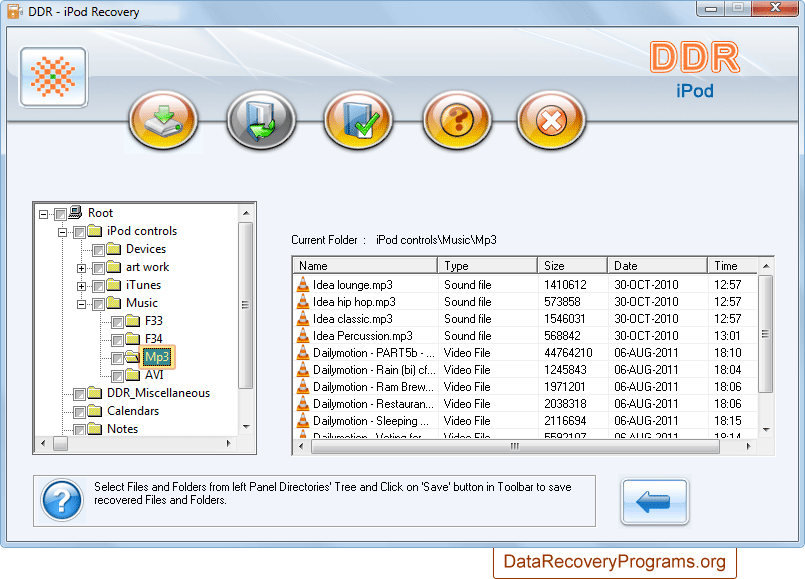Check the Mp3 folder checkbox
This screenshot has width=805, height=579.
[x=117, y=358]
